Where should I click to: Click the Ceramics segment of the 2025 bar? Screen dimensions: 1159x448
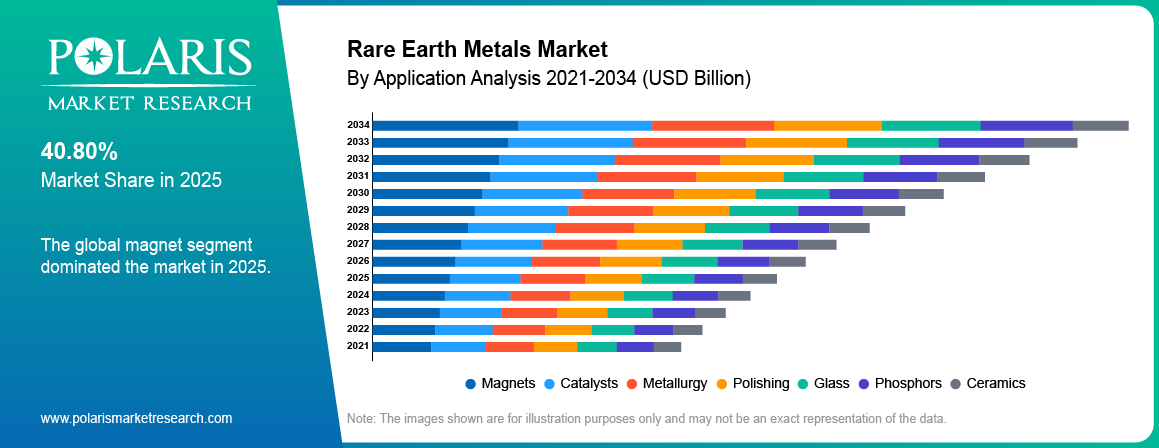760,279
